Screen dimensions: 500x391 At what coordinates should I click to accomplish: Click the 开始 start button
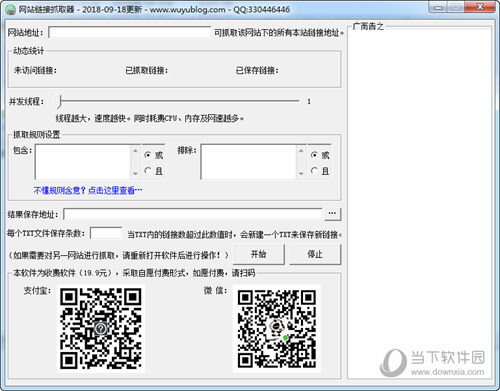[x=259, y=254]
